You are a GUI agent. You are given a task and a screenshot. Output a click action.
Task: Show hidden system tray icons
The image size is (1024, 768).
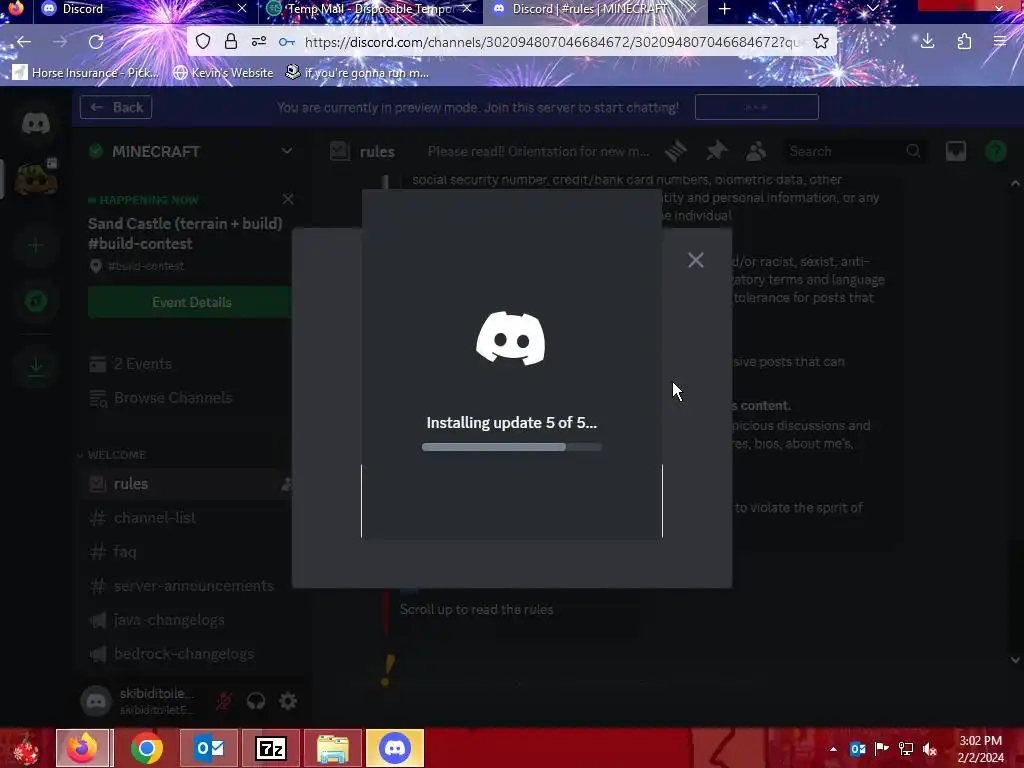click(833, 749)
